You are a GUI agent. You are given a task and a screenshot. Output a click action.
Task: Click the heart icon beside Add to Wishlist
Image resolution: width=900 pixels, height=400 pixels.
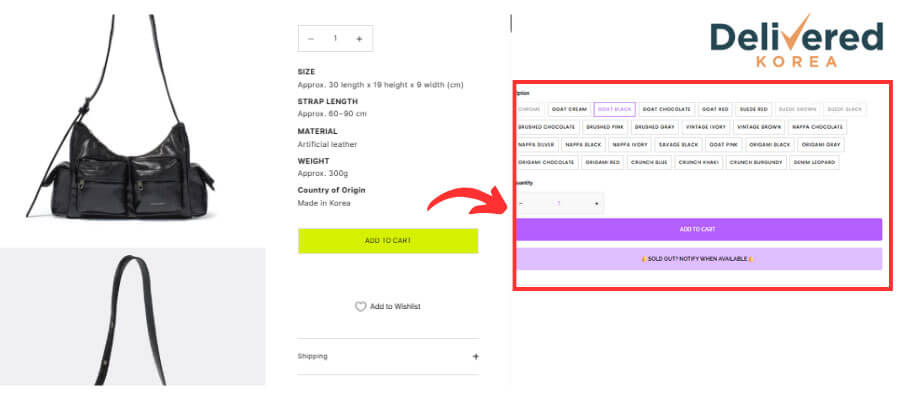click(x=360, y=307)
